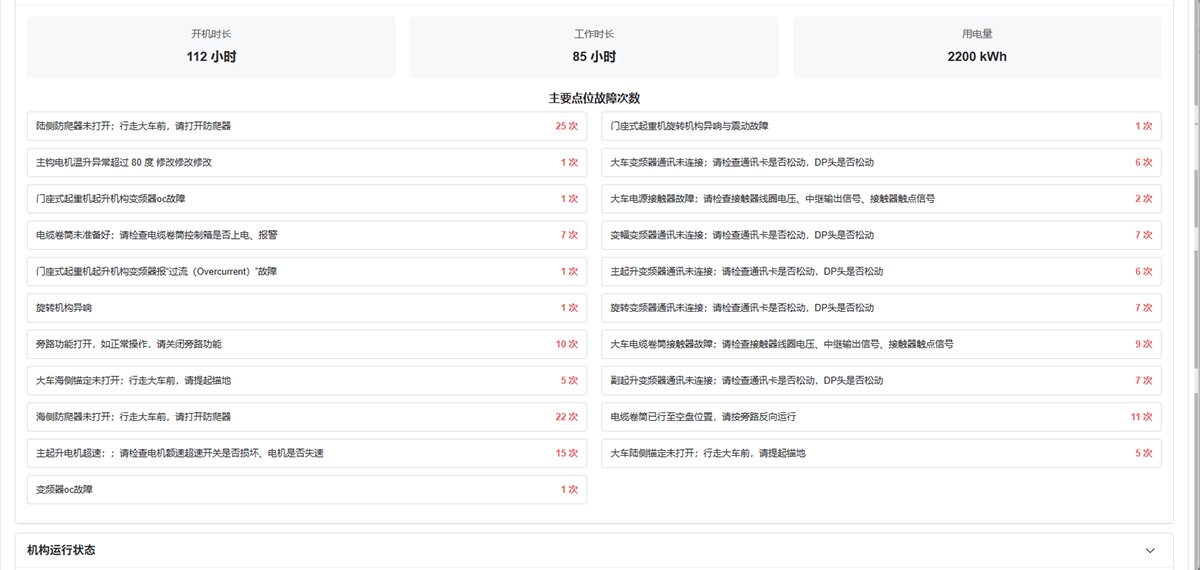Viewport: 1200px width, 570px height.
Task: Click the 22 次 fault count
Action: coord(566,417)
